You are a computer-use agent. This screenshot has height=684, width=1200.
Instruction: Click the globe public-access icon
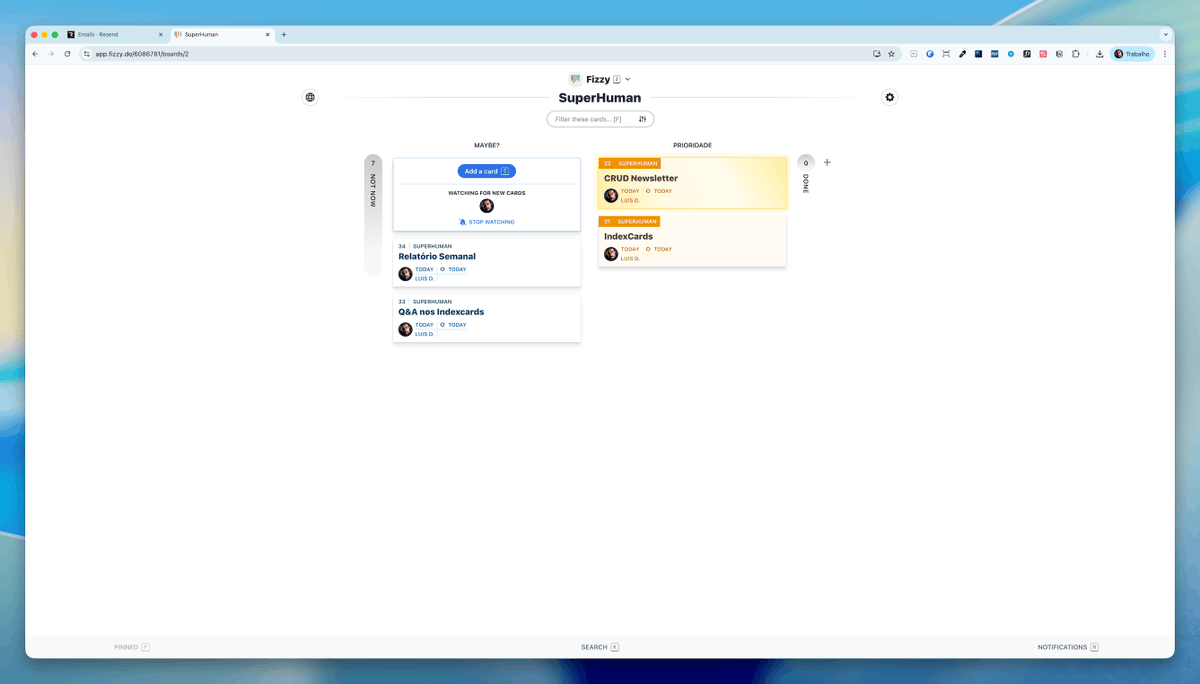(310, 97)
